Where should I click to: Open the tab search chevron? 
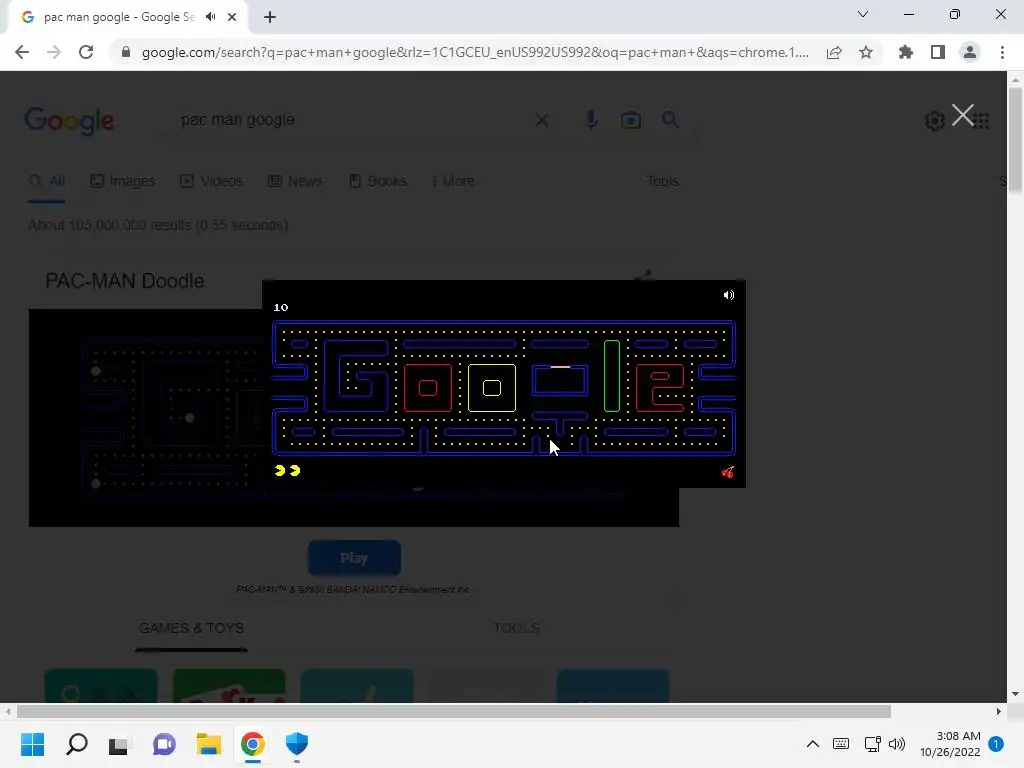coord(863,14)
